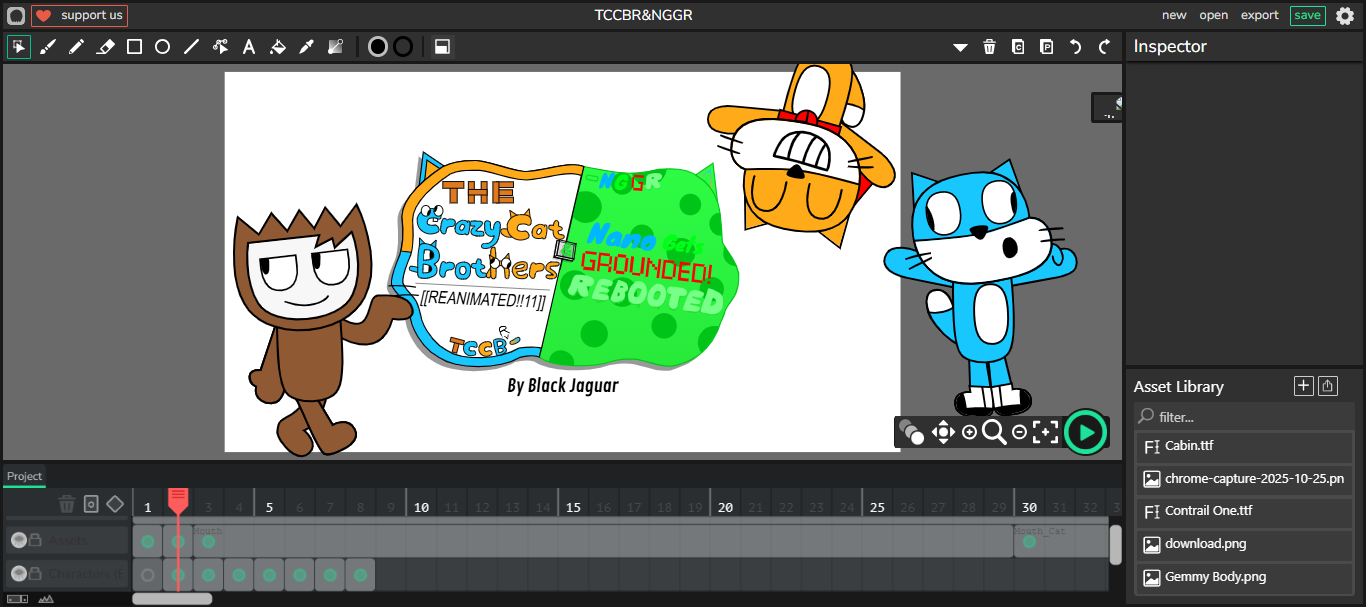This screenshot has width=1366, height=607.
Task: Hide the Assets layer
Action: 18,541
